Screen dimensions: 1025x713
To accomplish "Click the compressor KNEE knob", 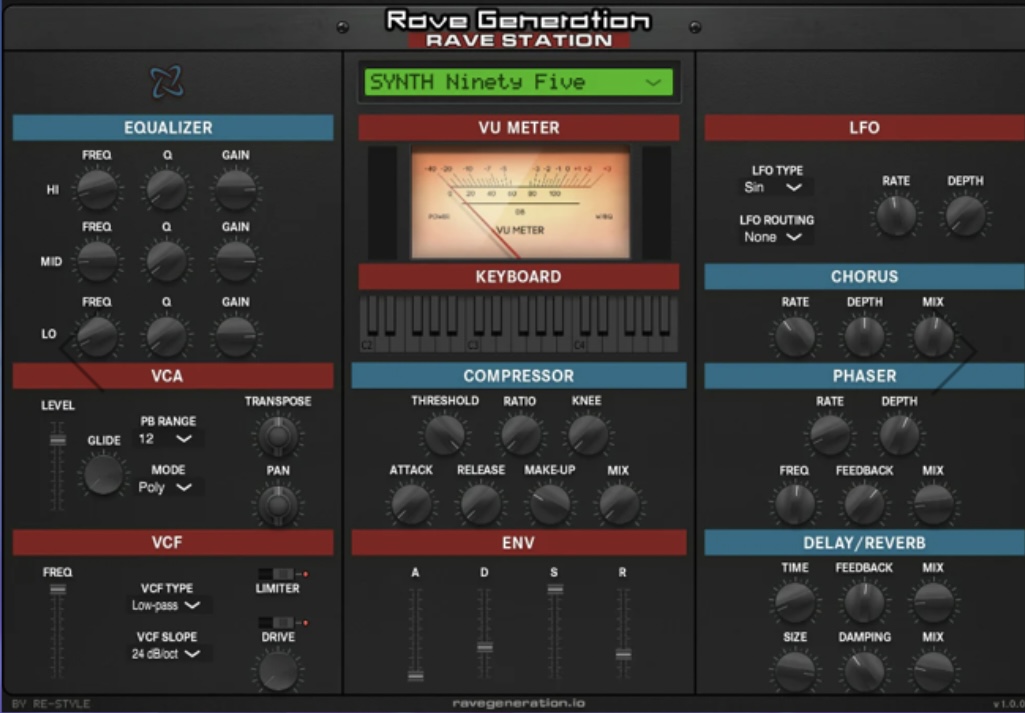I will (587, 435).
